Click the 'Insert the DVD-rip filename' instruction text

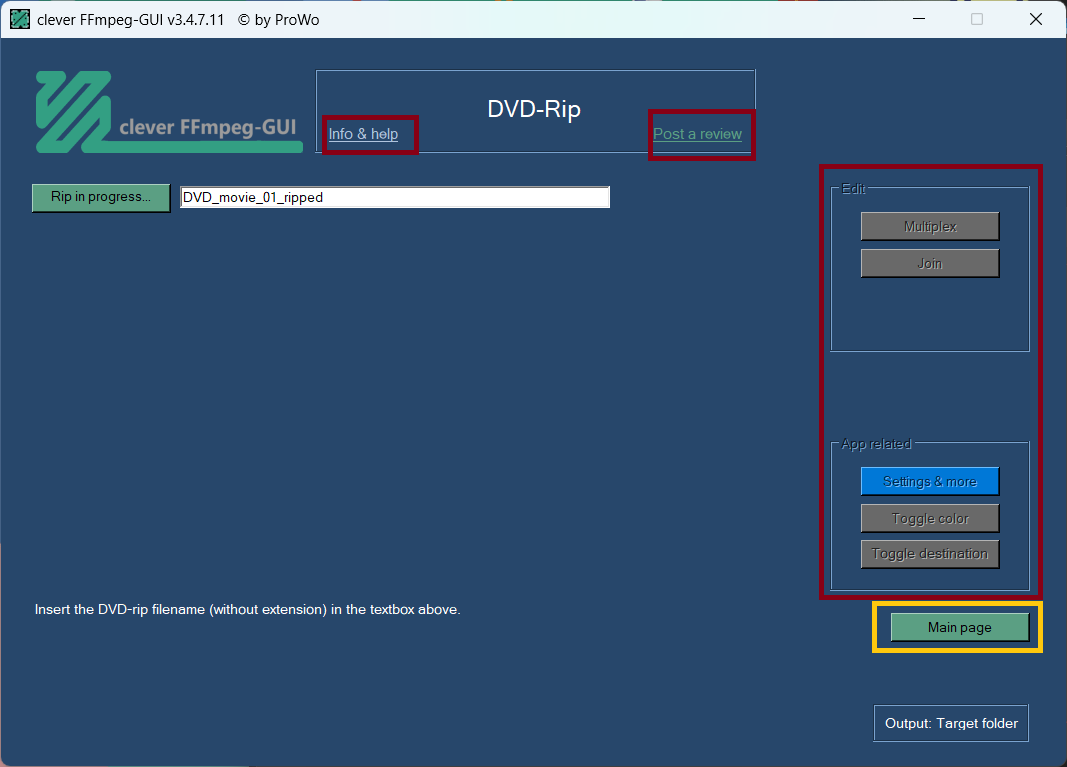pos(248,610)
